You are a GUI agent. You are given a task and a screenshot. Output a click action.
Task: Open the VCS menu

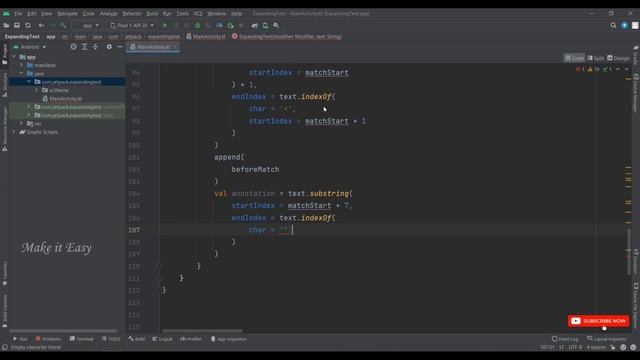[x=198, y=13]
